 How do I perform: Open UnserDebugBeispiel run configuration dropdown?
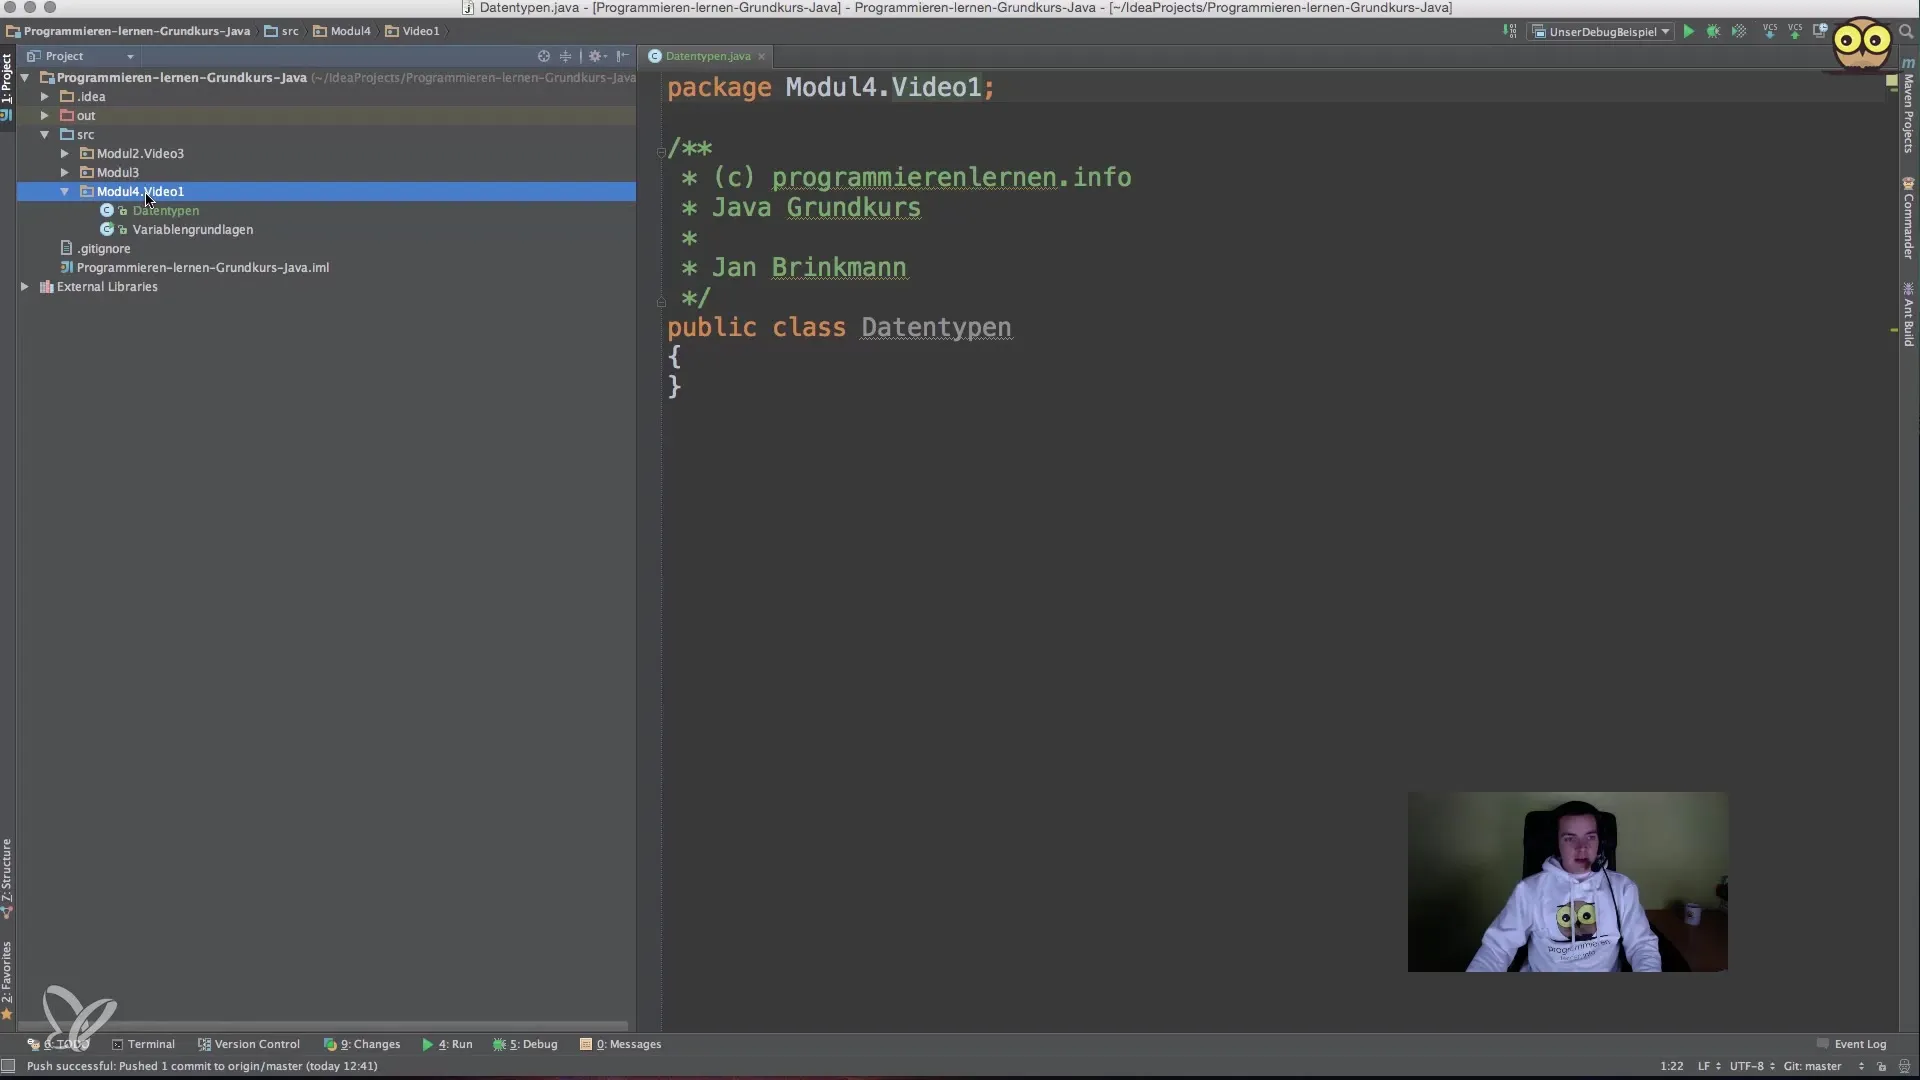[1602, 32]
